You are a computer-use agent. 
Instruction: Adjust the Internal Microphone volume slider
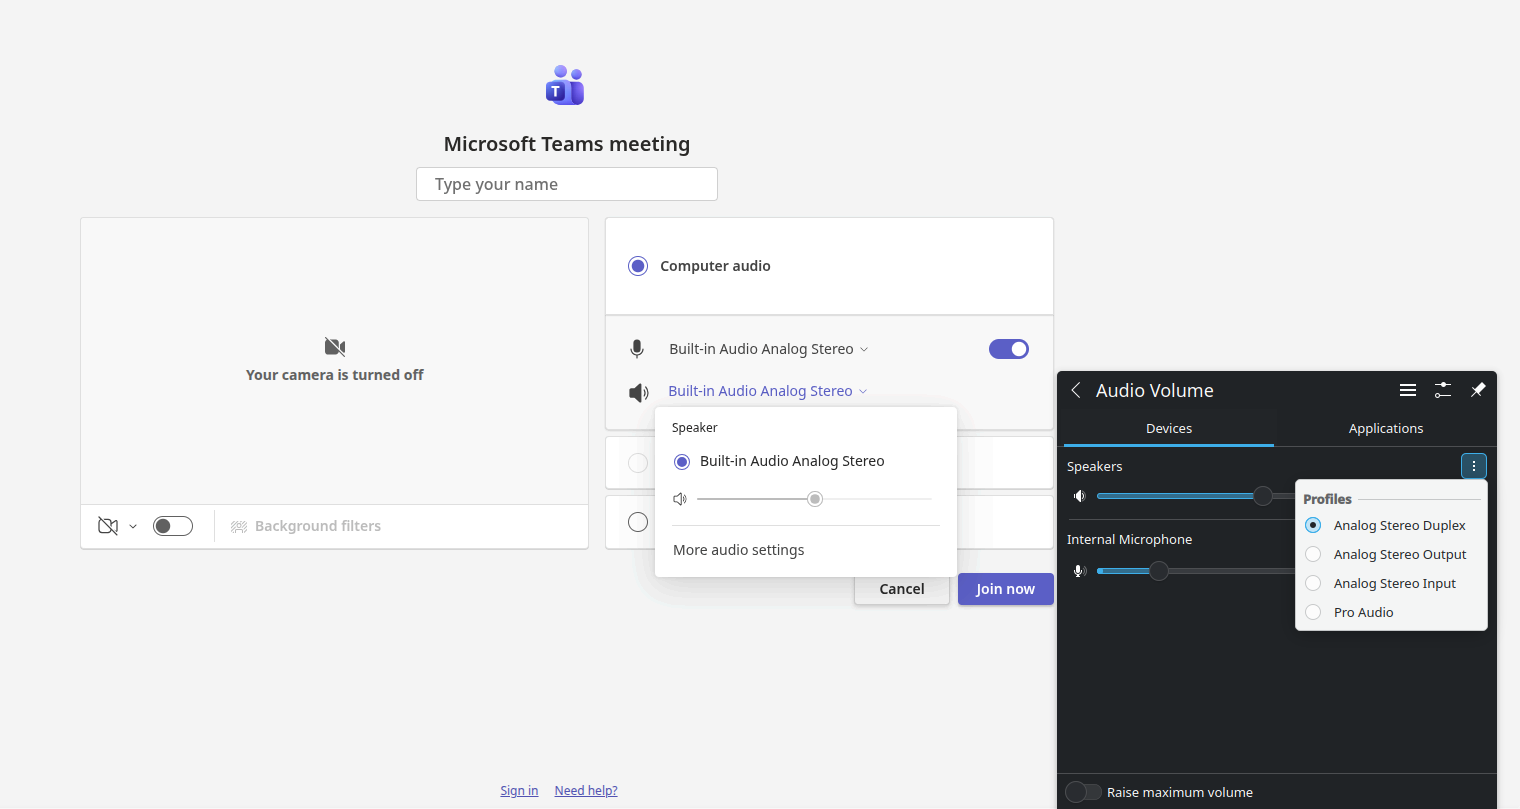pyautogui.click(x=1196, y=571)
